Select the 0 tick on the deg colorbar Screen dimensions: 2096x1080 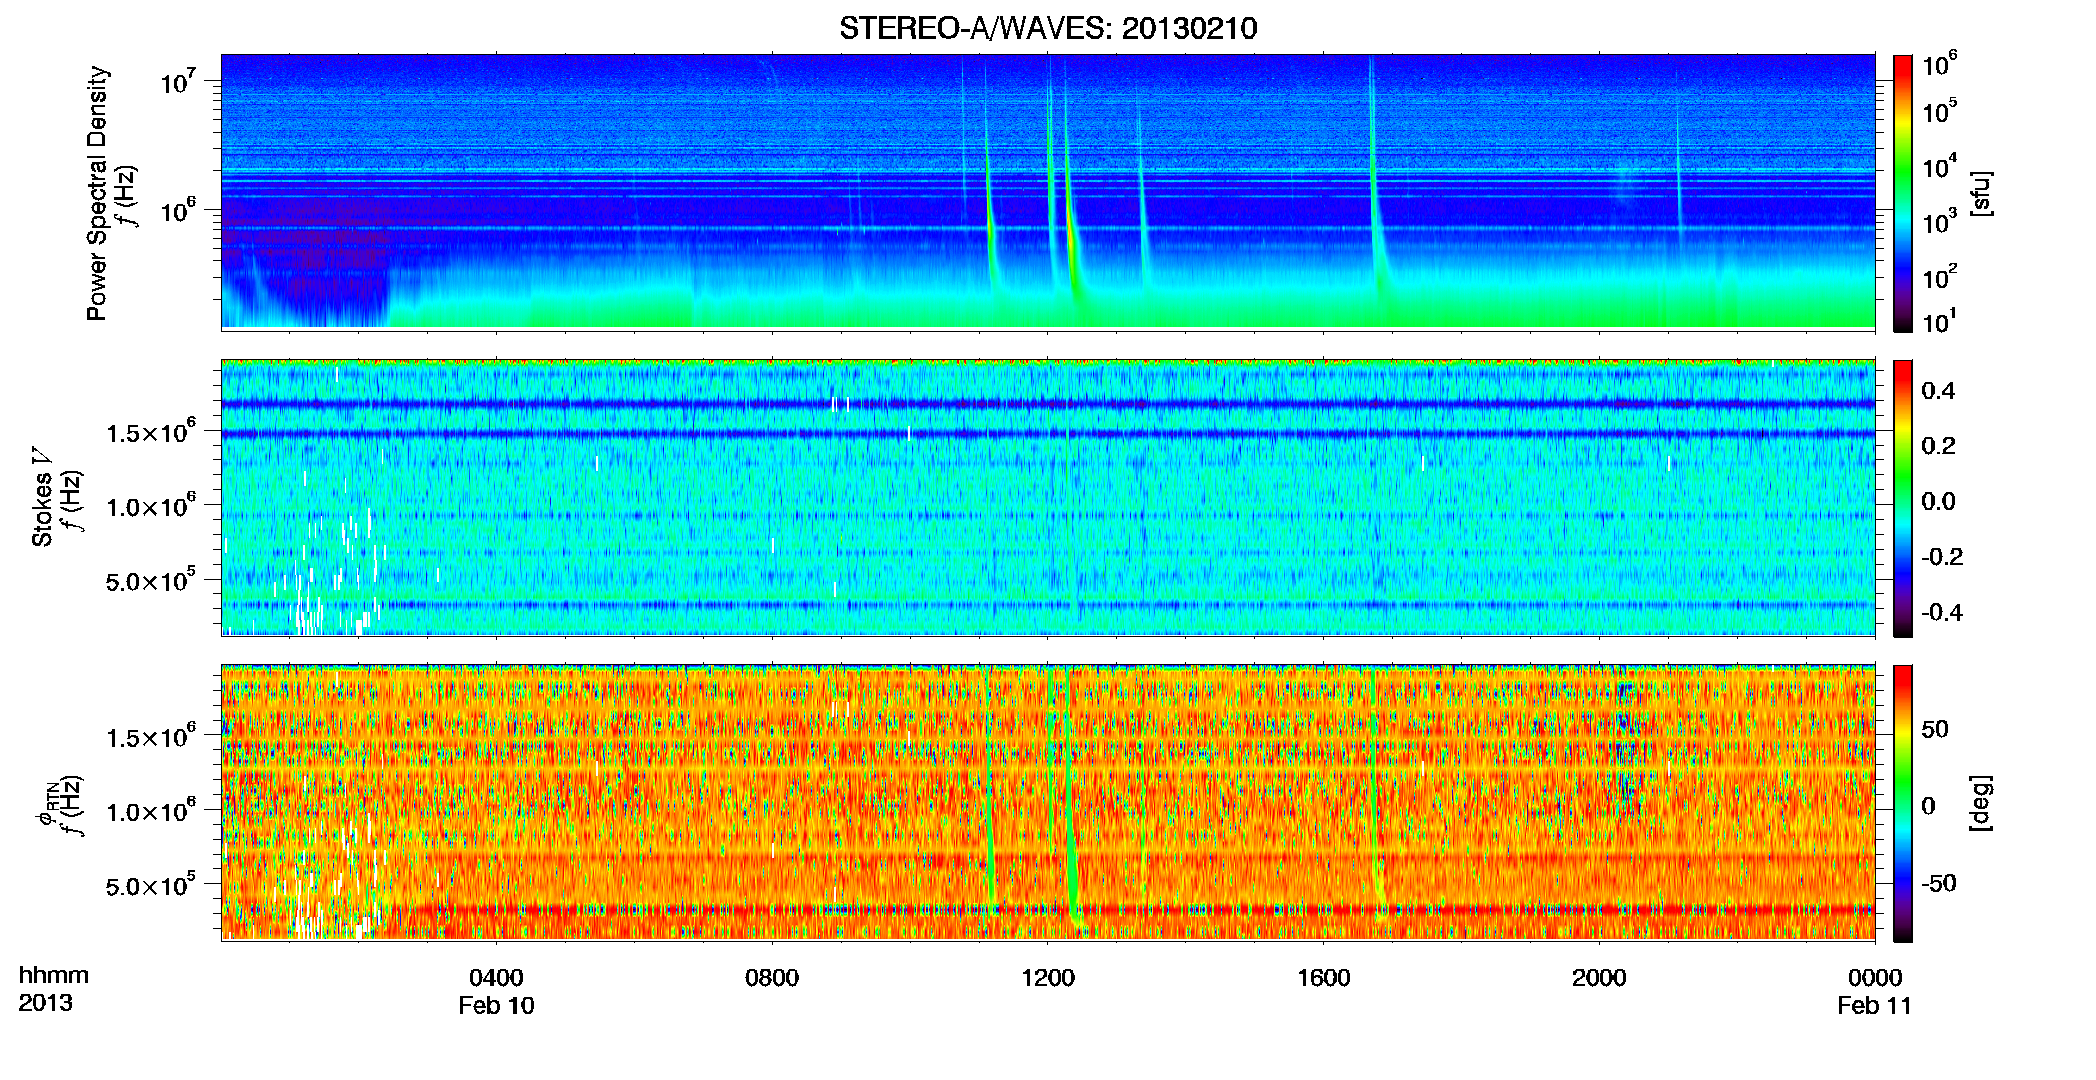click(x=1928, y=806)
